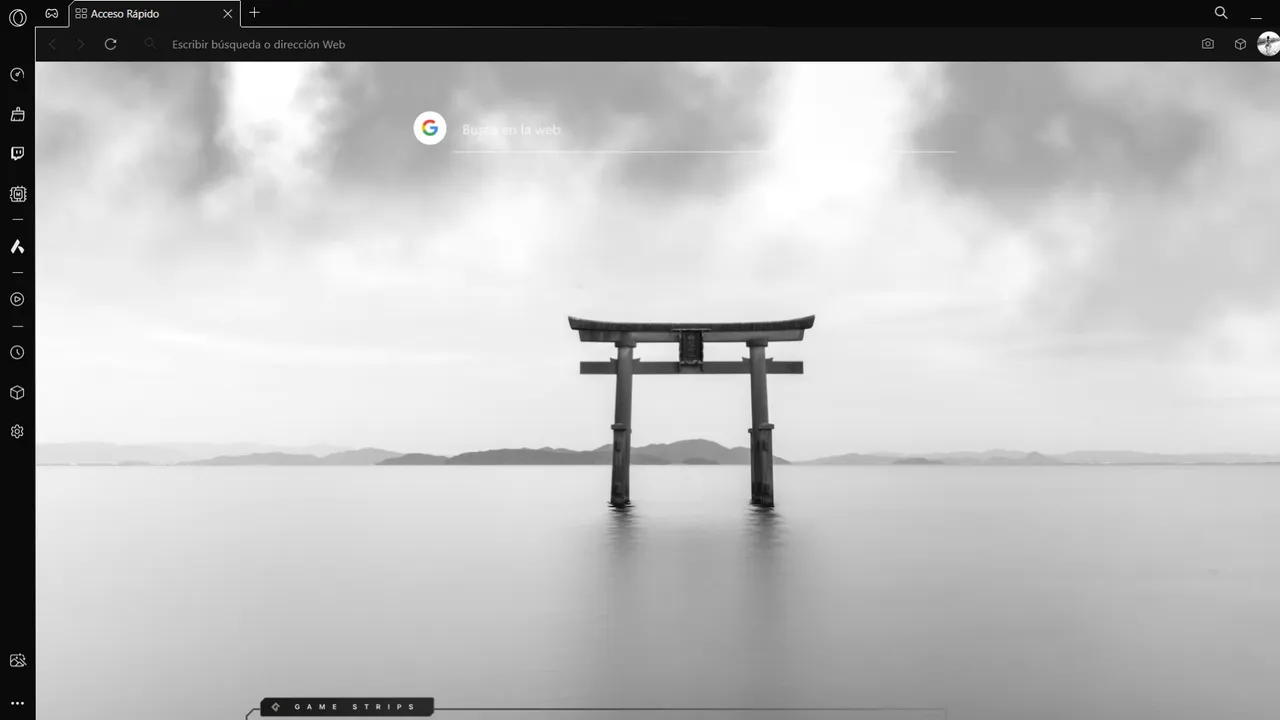
Task: Open History with the clock icon
Action: [16, 352]
